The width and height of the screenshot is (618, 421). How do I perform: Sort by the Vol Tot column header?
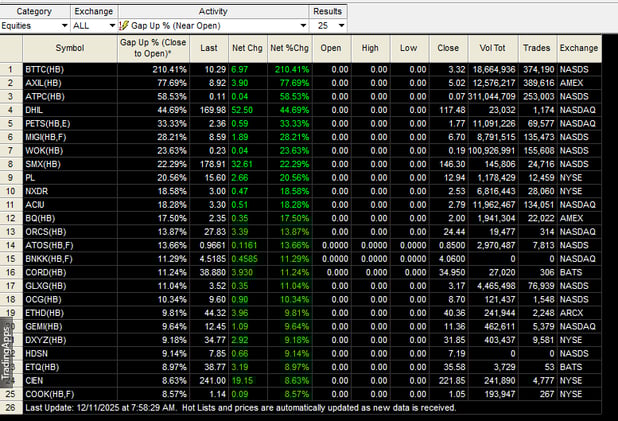pos(493,48)
